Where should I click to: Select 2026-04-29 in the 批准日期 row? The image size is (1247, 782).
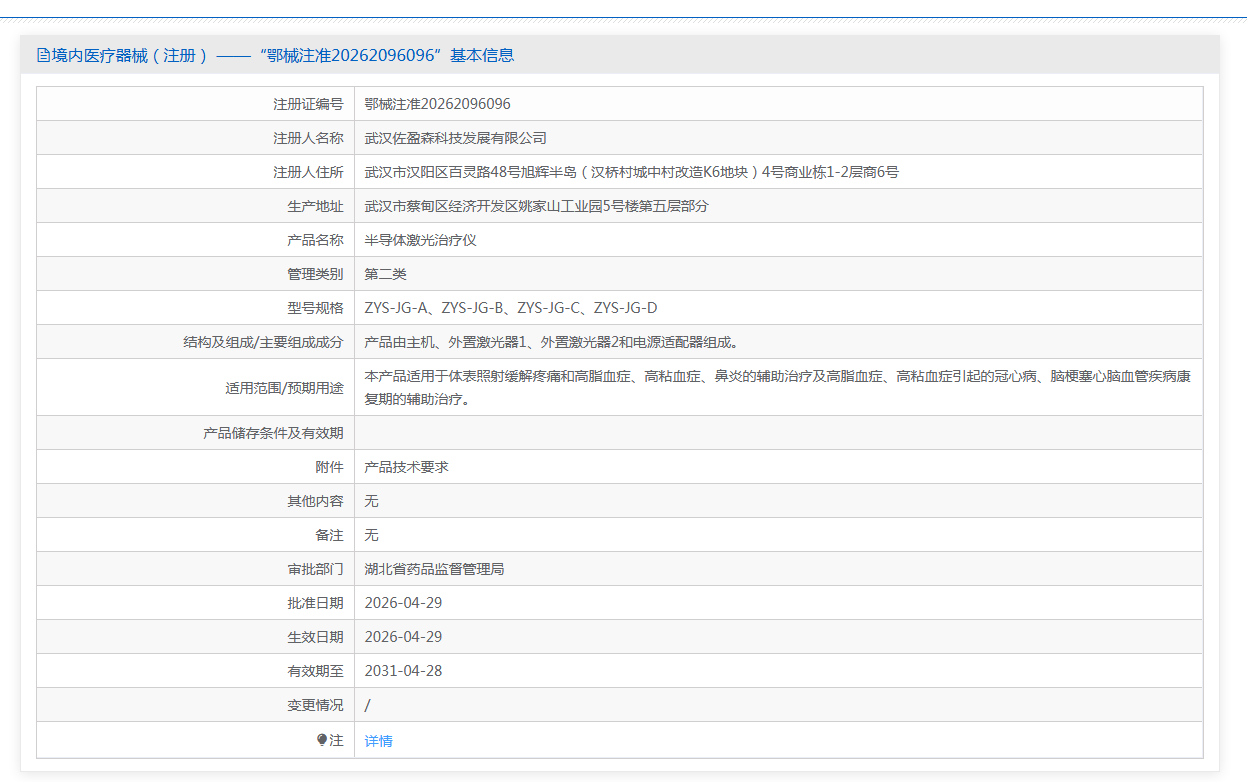[x=404, y=603]
